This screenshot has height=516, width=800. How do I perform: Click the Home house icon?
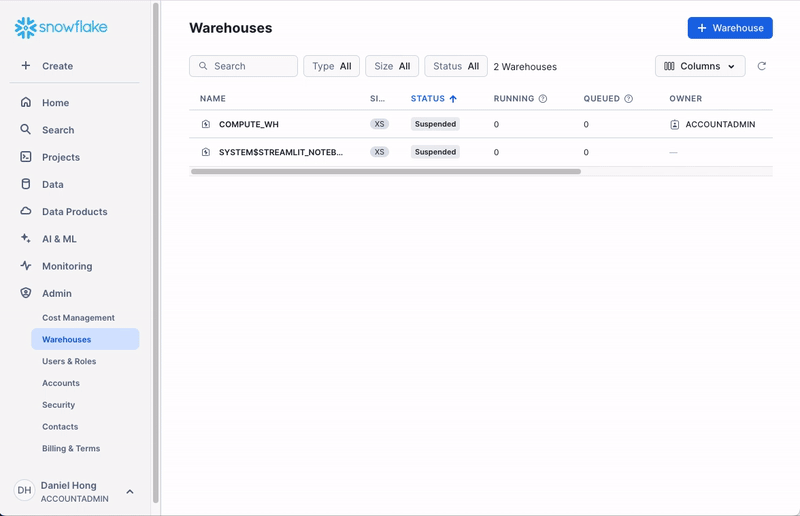tap(26, 102)
